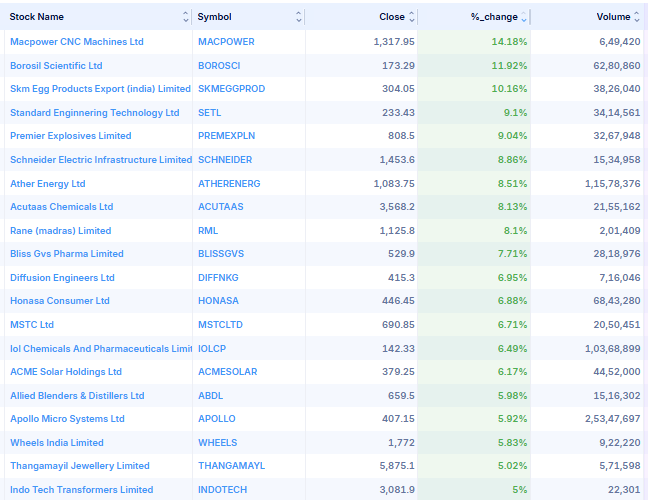Click the DIFFNKG symbol
Image resolution: width=648 pixels, height=500 pixels.
pos(218,278)
